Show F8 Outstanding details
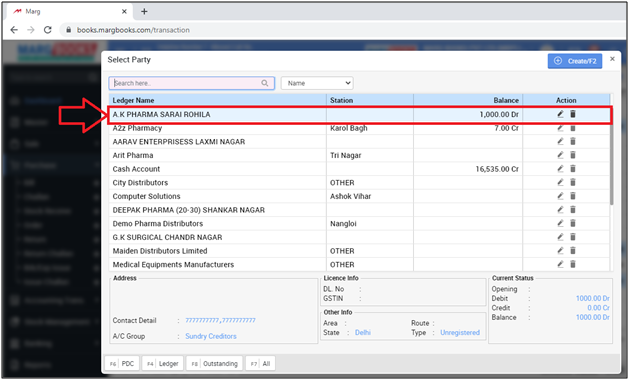 pyautogui.click(x=215, y=364)
